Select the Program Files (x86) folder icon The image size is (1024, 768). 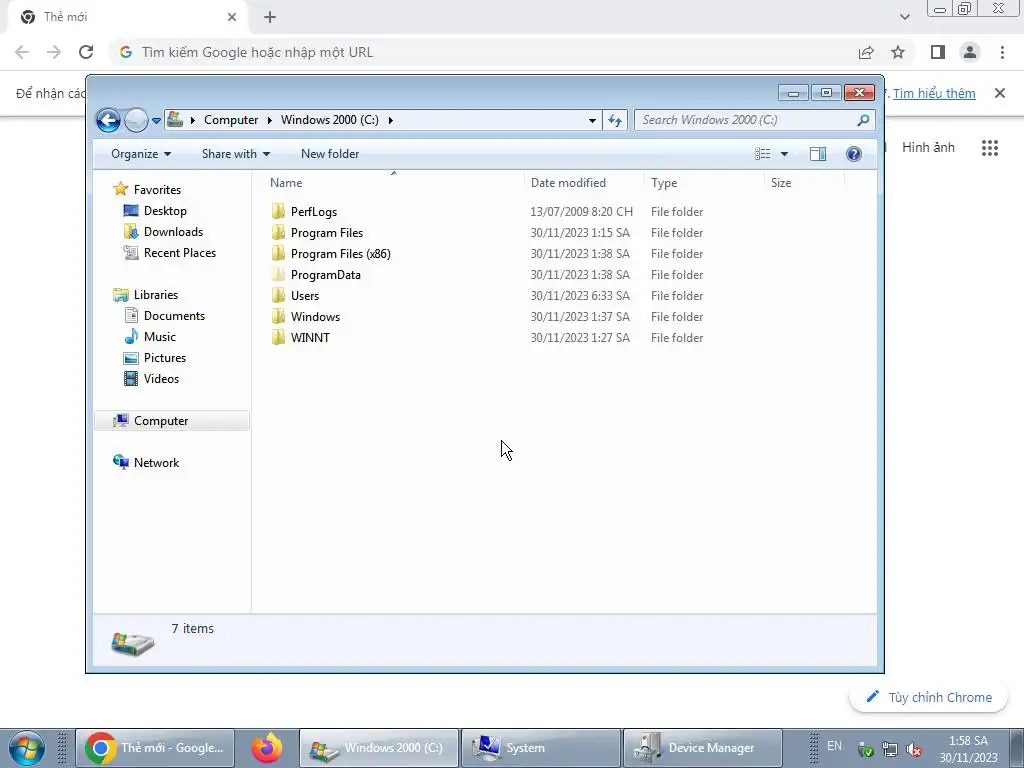(x=278, y=253)
